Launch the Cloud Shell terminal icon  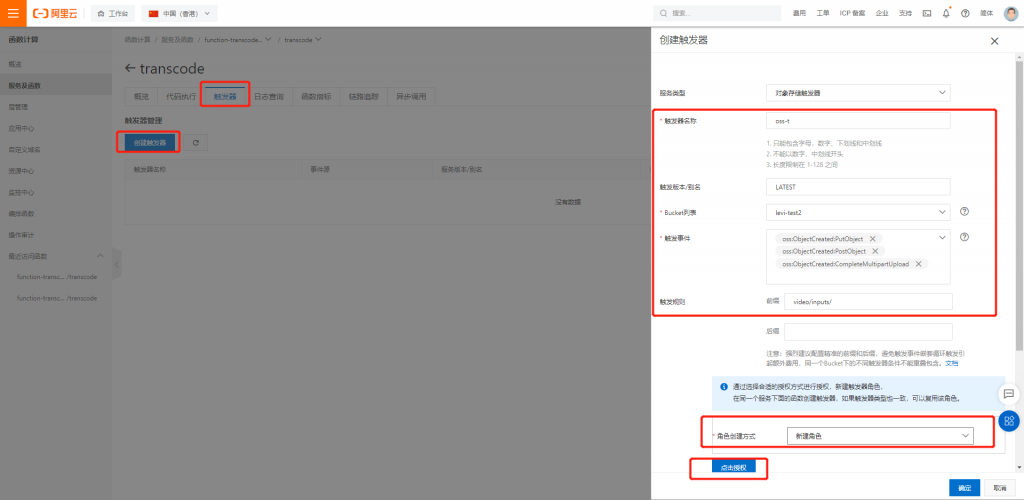[x=927, y=13]
